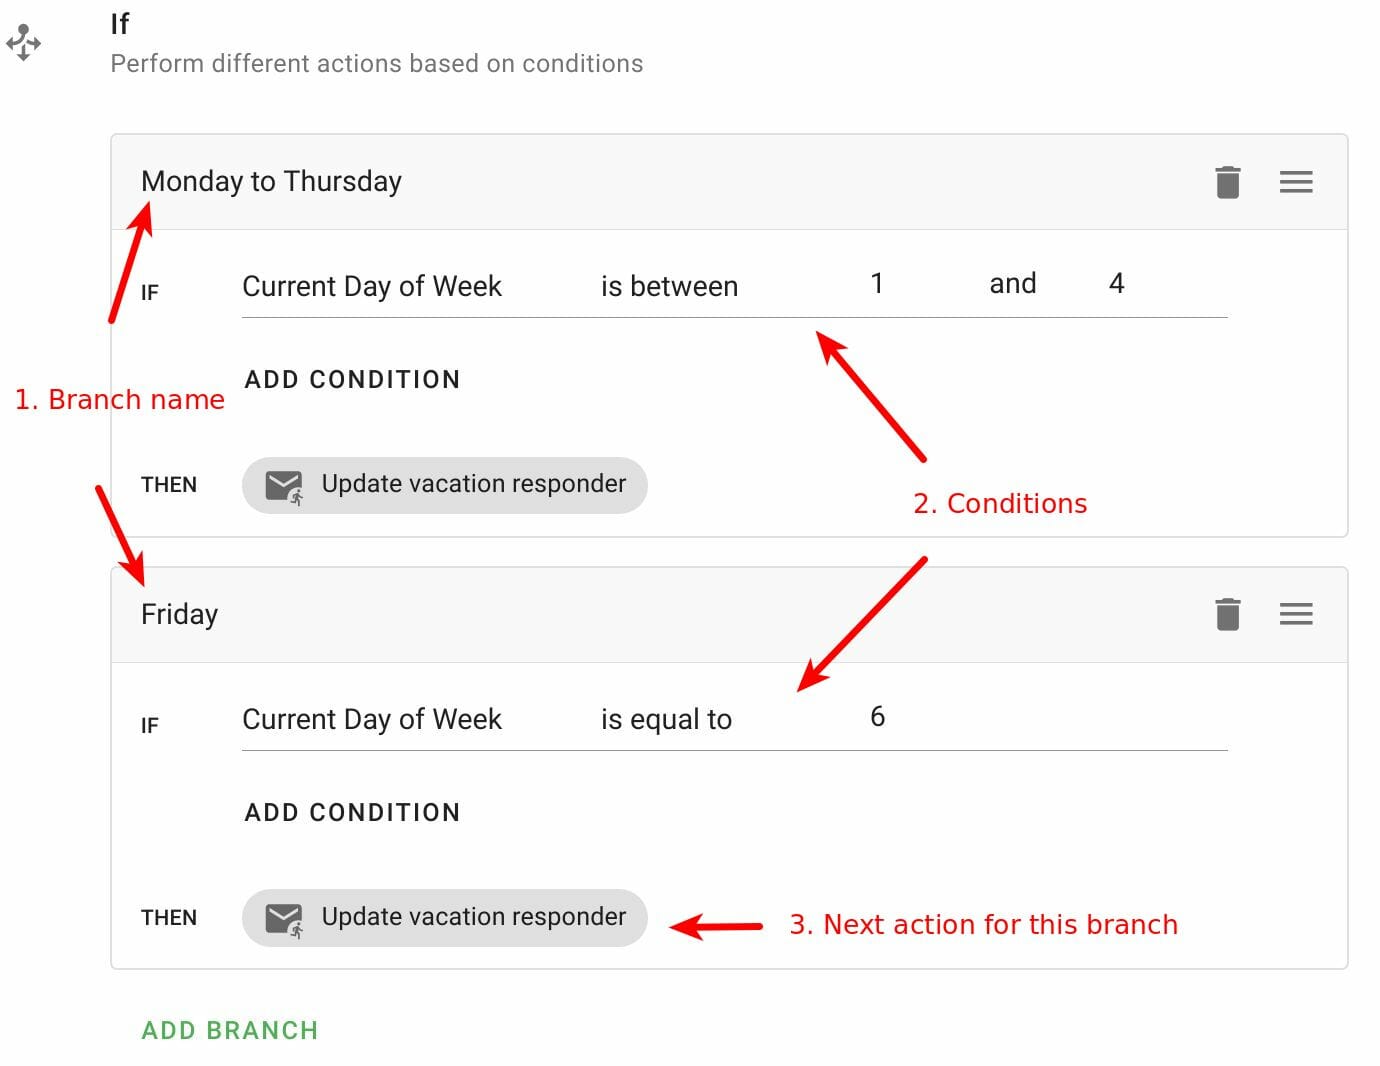
Task: Click the green ADD BRANCH button
Action: (x=230, y=1031)
